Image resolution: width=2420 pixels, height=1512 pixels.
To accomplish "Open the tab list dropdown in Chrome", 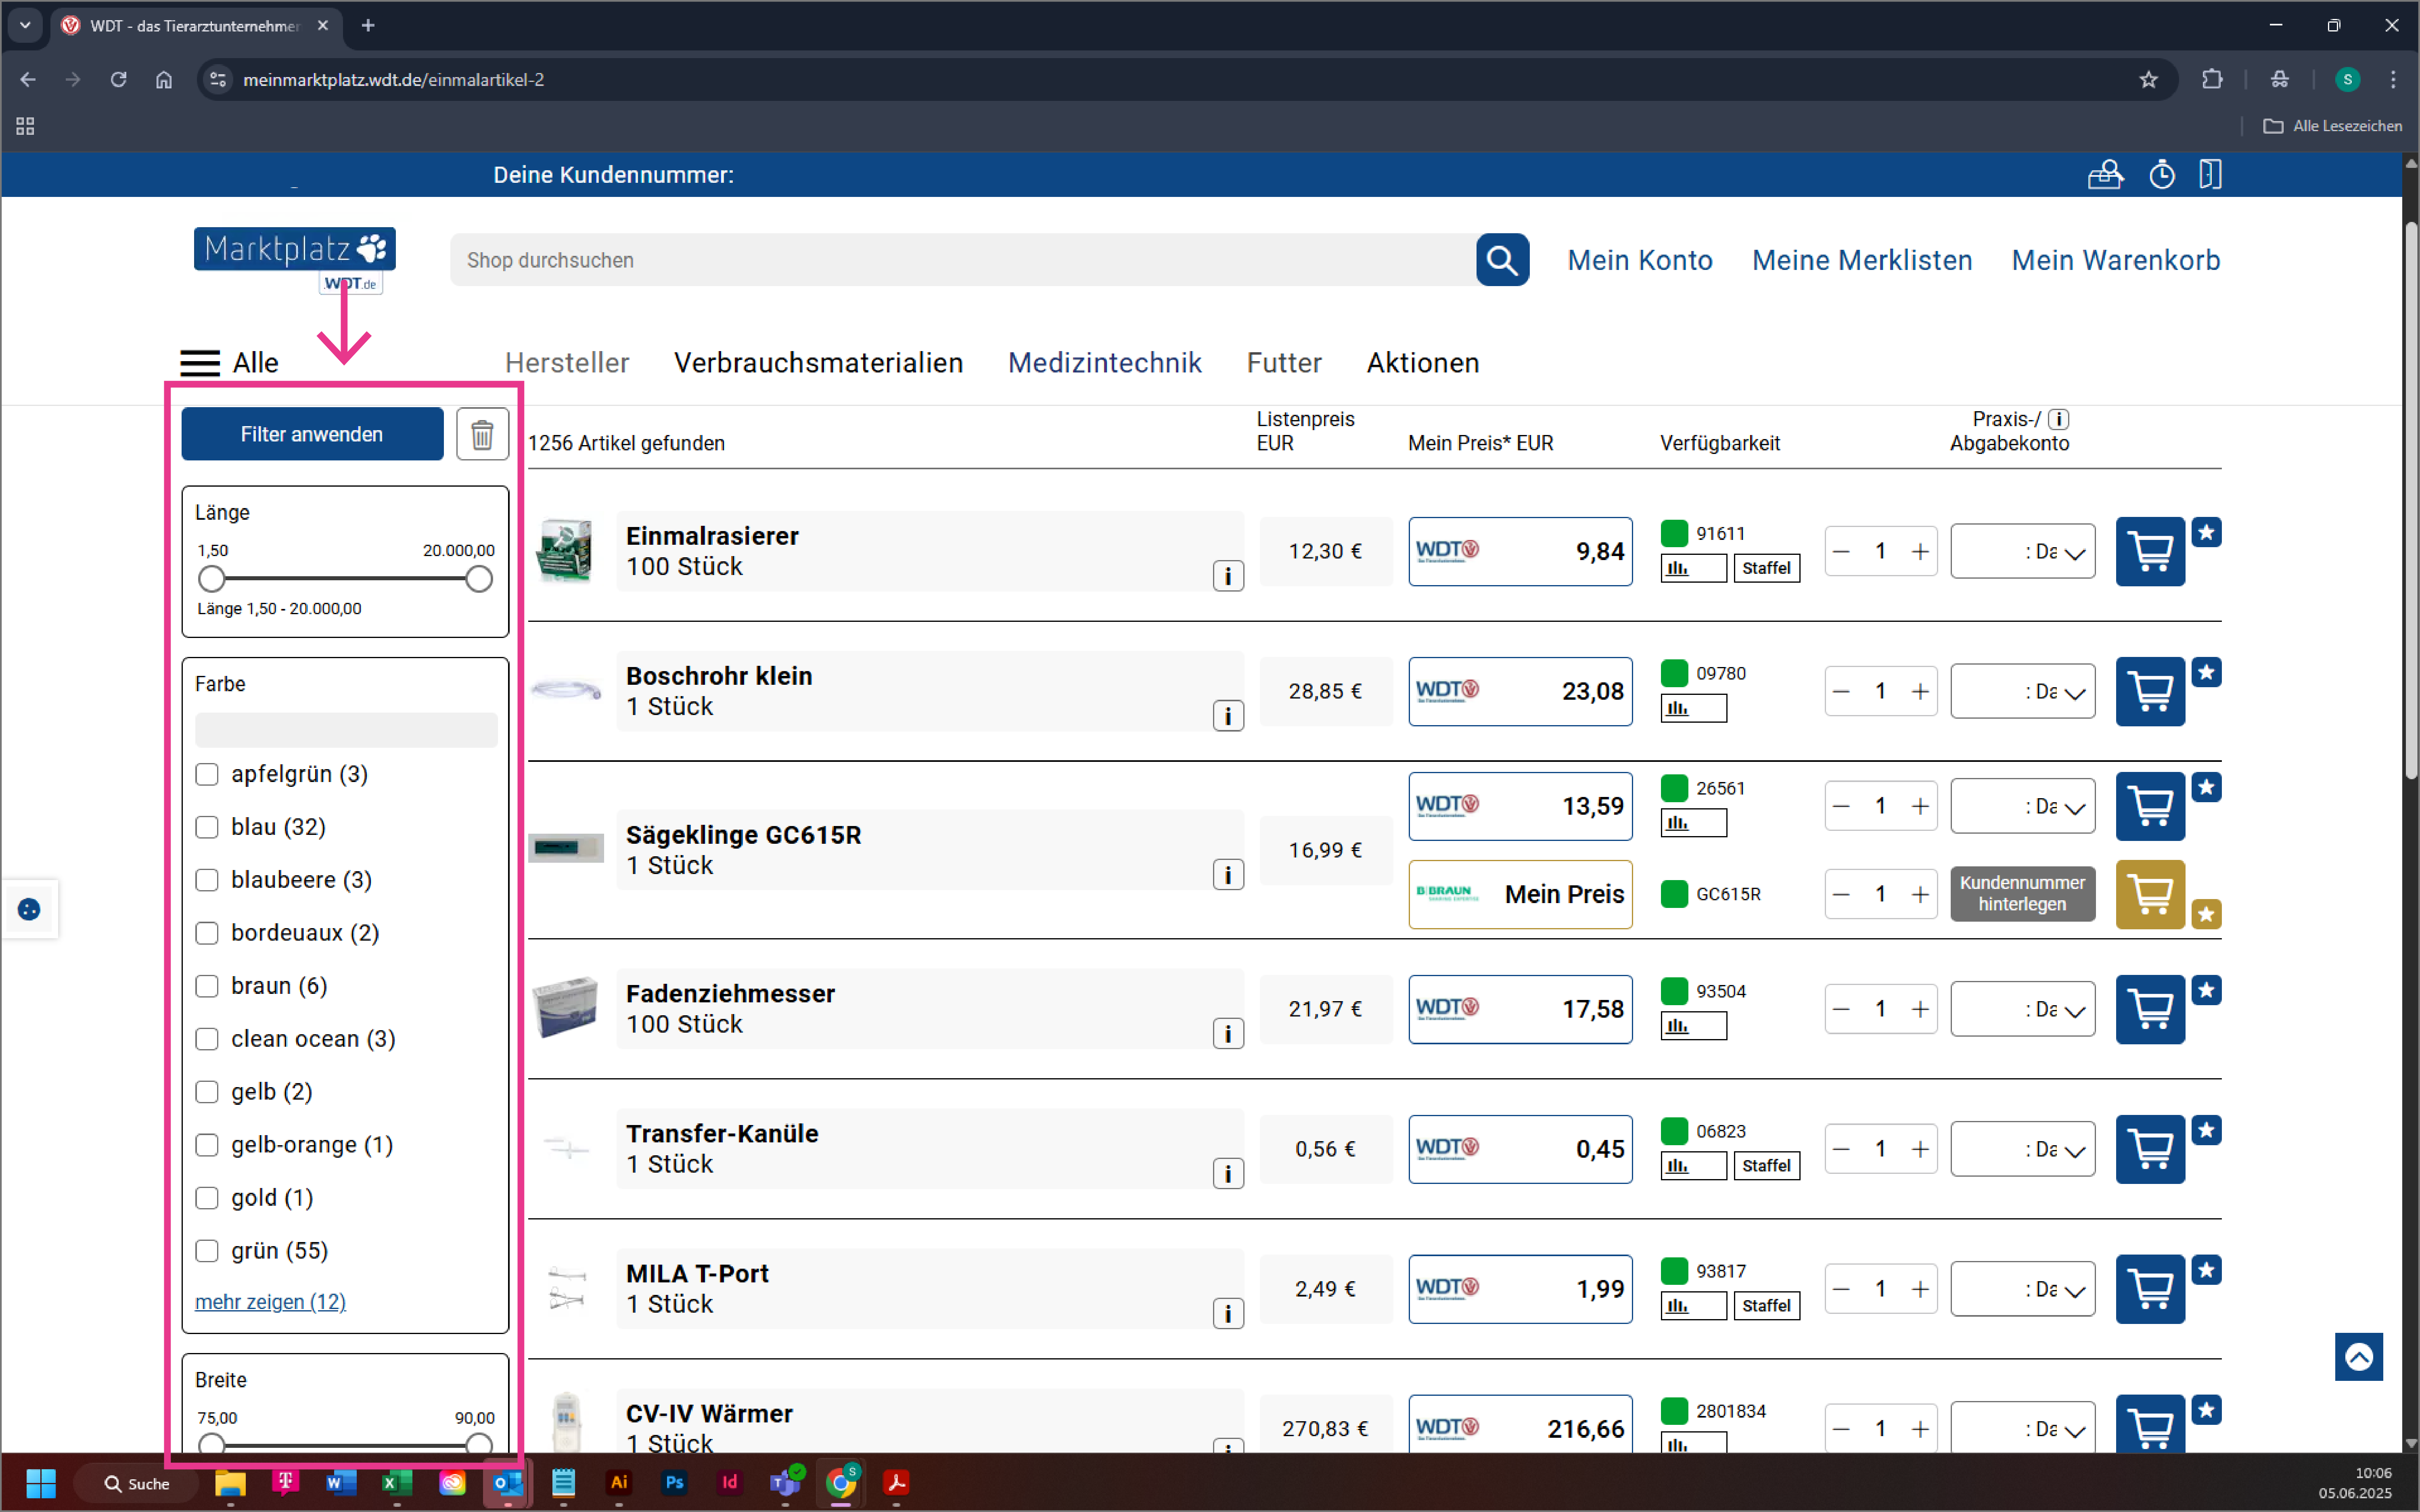I will [x=25, y=25].
